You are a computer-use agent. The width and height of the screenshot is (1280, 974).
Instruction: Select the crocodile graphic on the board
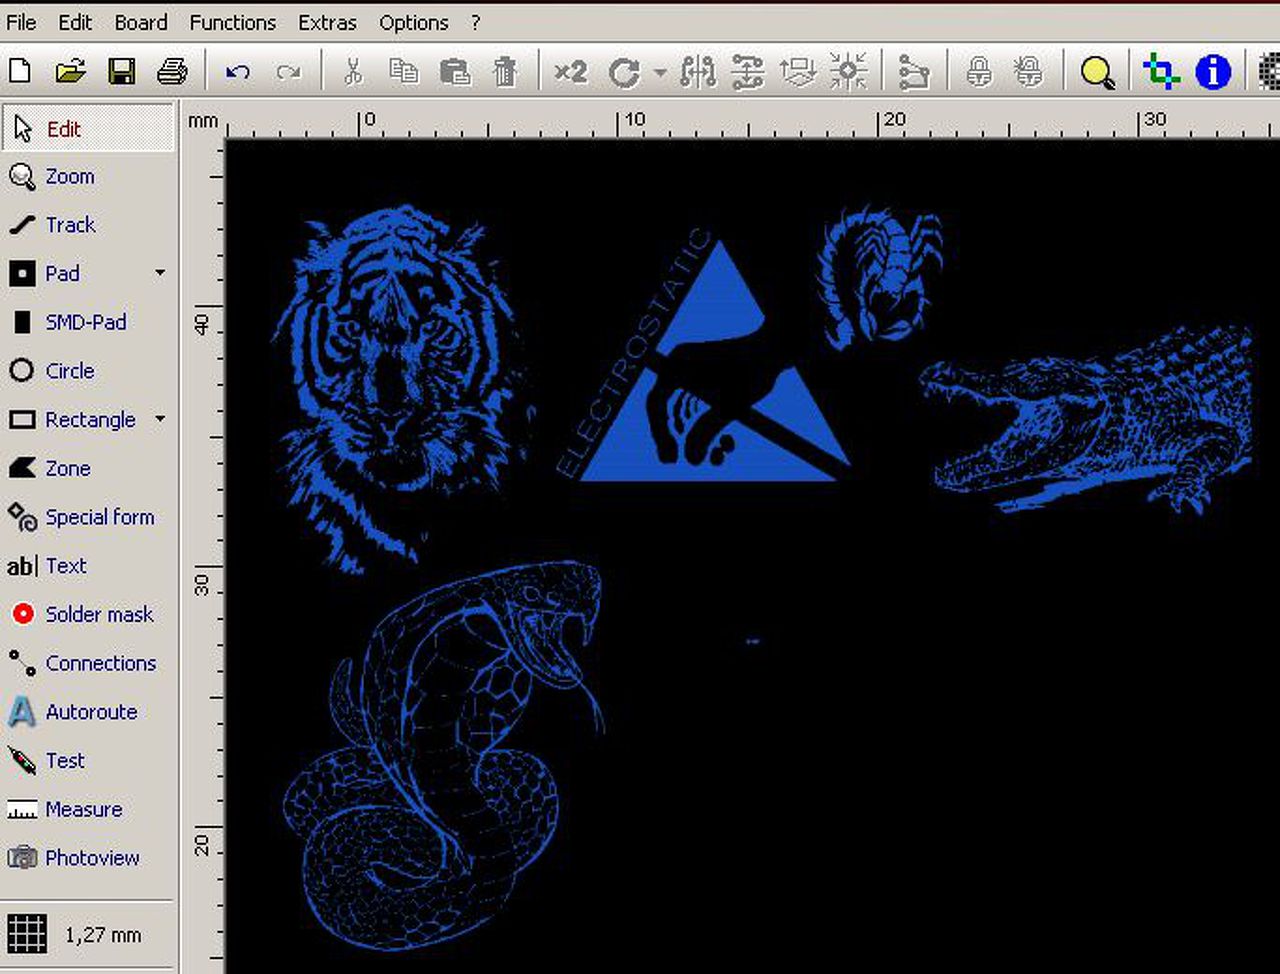(1085, 421)
